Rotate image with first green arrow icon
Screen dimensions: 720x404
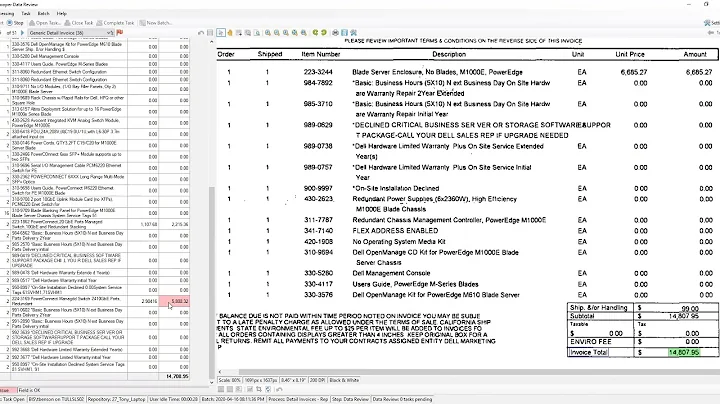315,33
